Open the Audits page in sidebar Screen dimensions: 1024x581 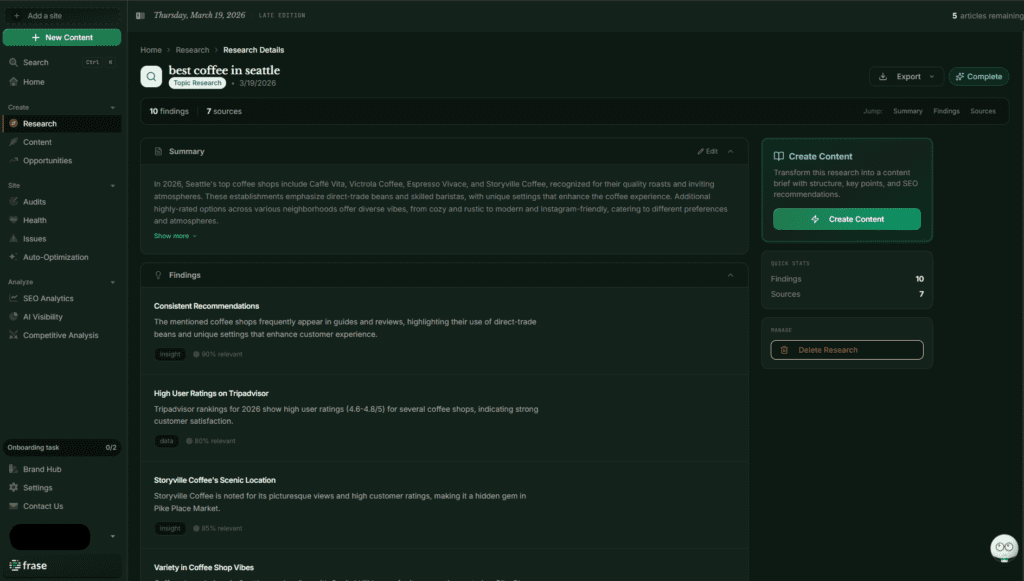click(34, 202)
